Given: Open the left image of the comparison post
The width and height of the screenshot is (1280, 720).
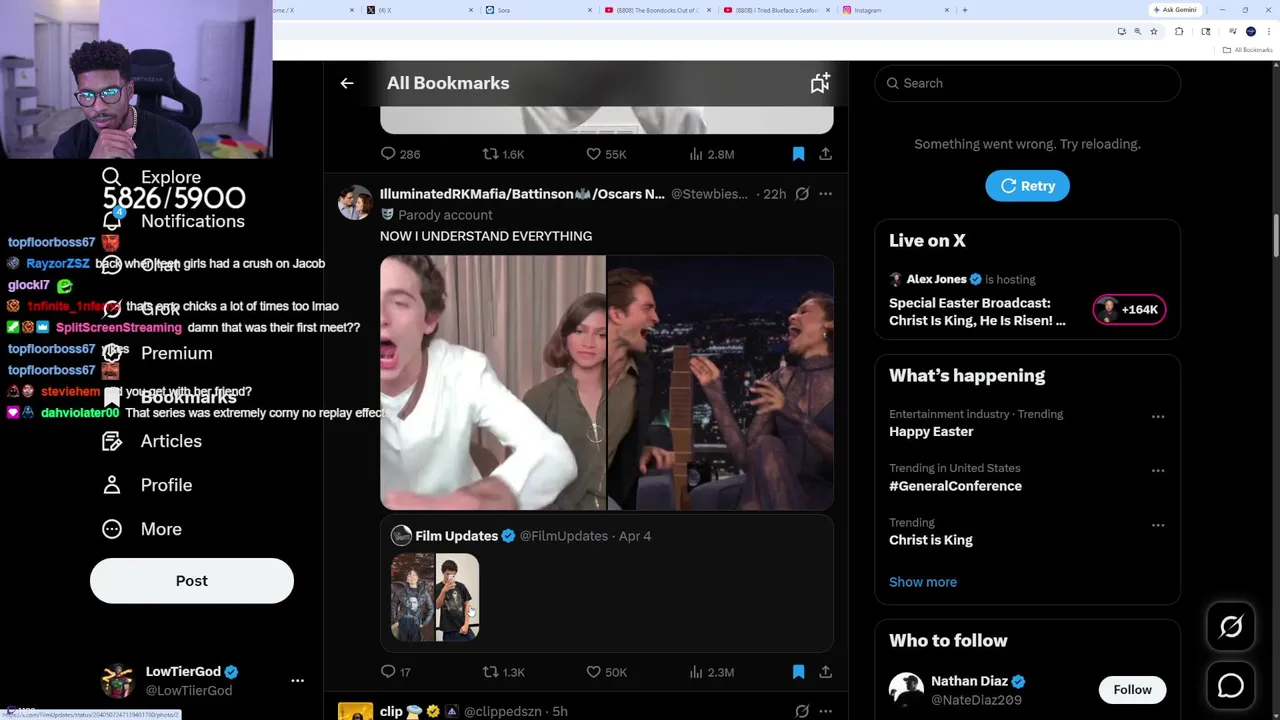Looking at the screenshot, I should tap(493, 382).
